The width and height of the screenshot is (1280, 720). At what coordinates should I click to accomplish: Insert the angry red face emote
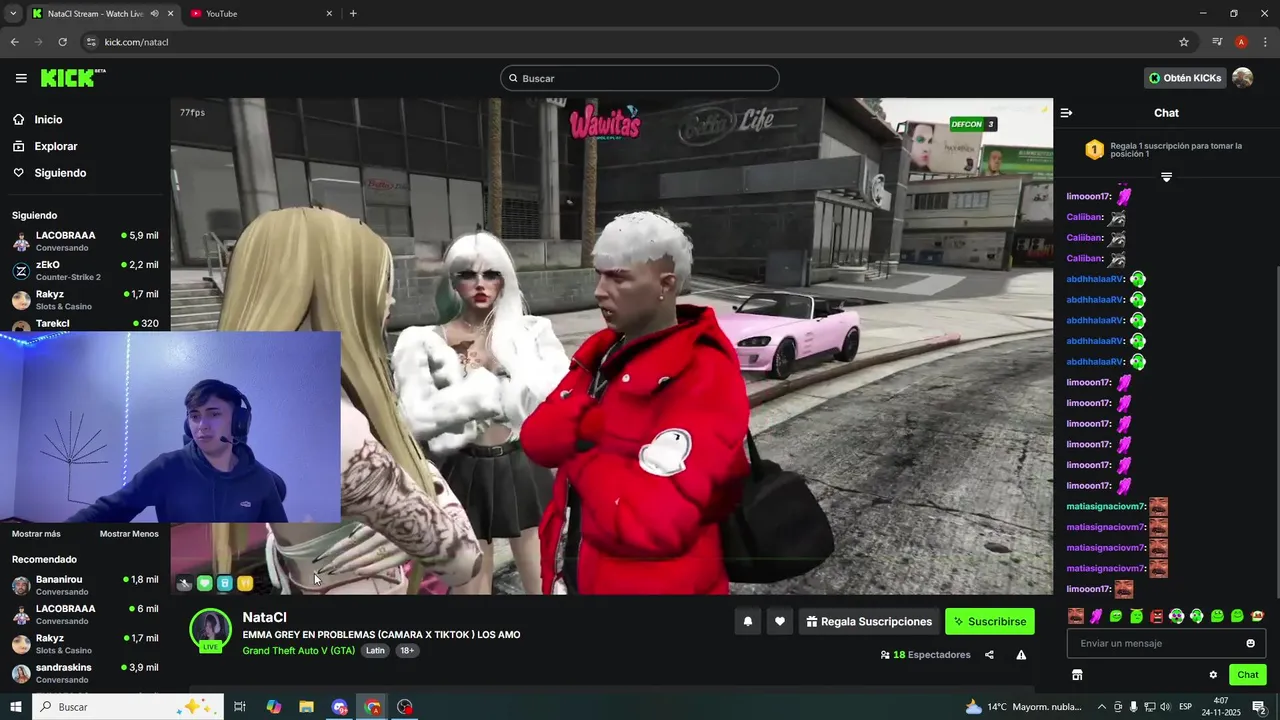click(x=1156, y=616)
